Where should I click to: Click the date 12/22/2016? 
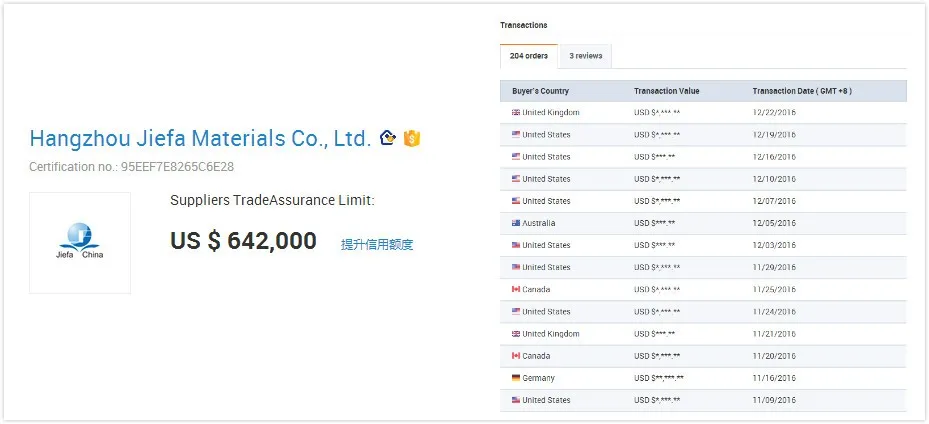click(x=774, y=113)
